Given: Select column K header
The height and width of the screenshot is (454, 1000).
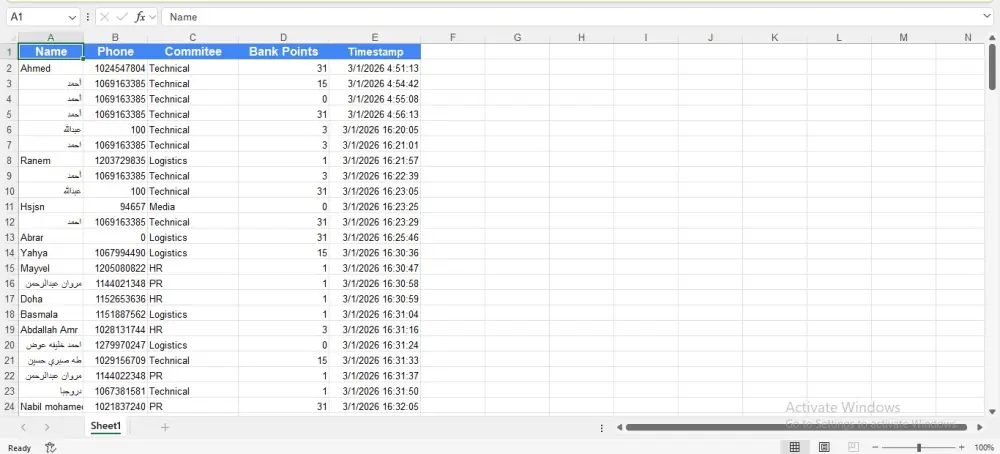Looking at the screenshot, I should 775,38.
